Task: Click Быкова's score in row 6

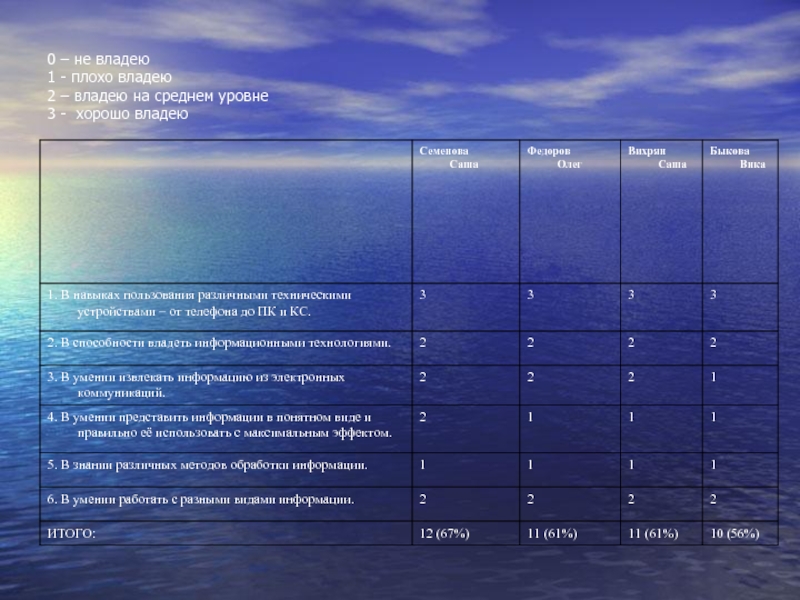Action: point(713,499)
